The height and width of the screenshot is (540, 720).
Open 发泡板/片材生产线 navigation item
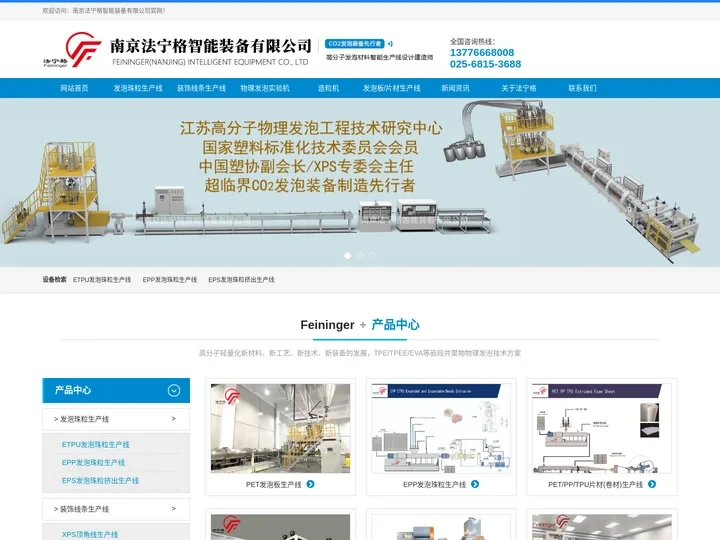tap(392, 88)
